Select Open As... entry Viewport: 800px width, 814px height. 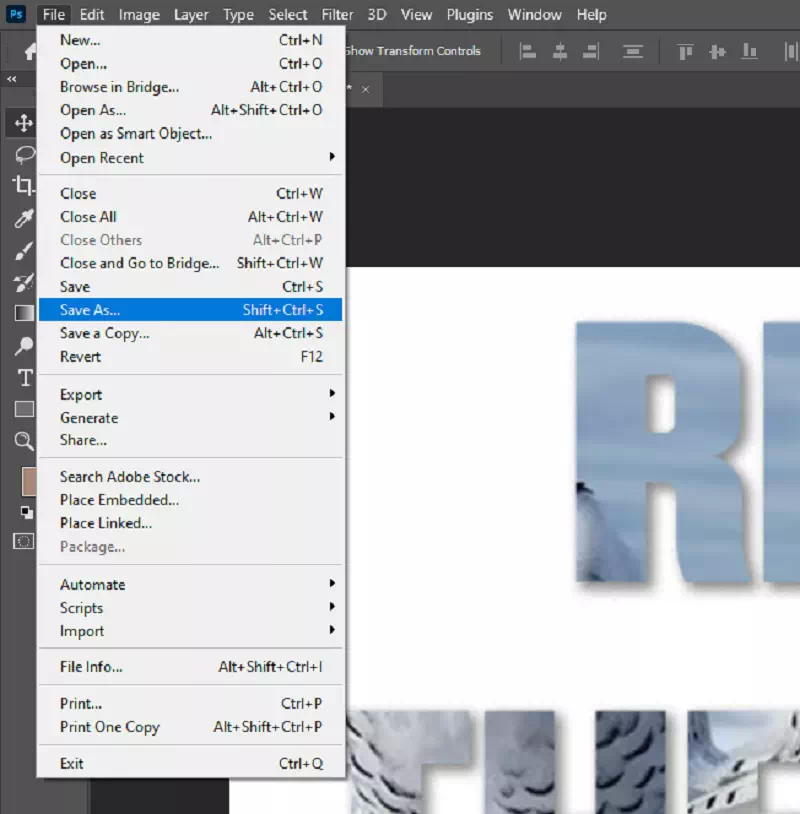click(191, 110)
